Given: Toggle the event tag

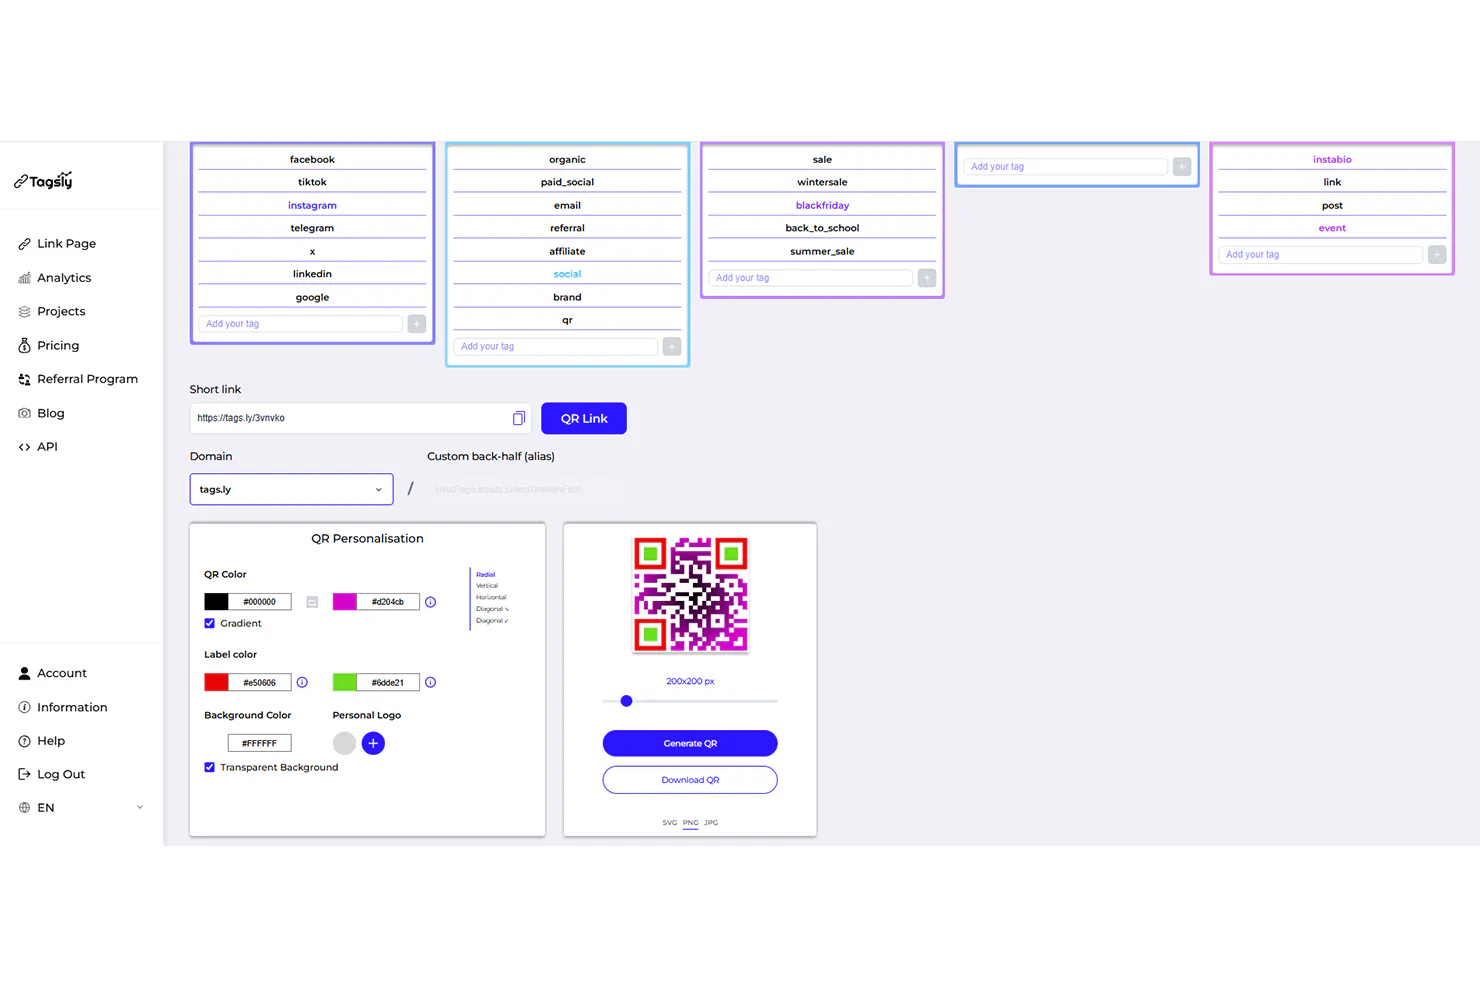Looking at the screenshot, I should pos(1332,228).
